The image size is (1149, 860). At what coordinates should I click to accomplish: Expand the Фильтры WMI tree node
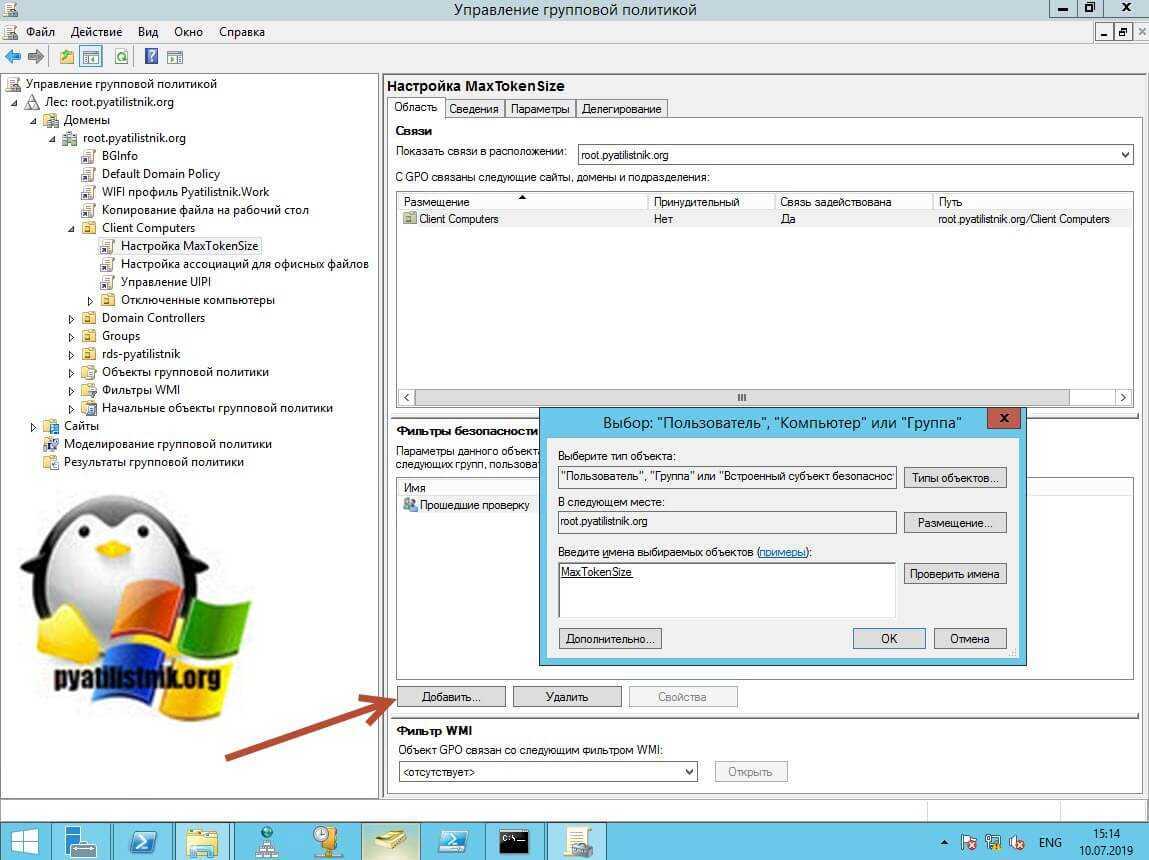[72, 390]
